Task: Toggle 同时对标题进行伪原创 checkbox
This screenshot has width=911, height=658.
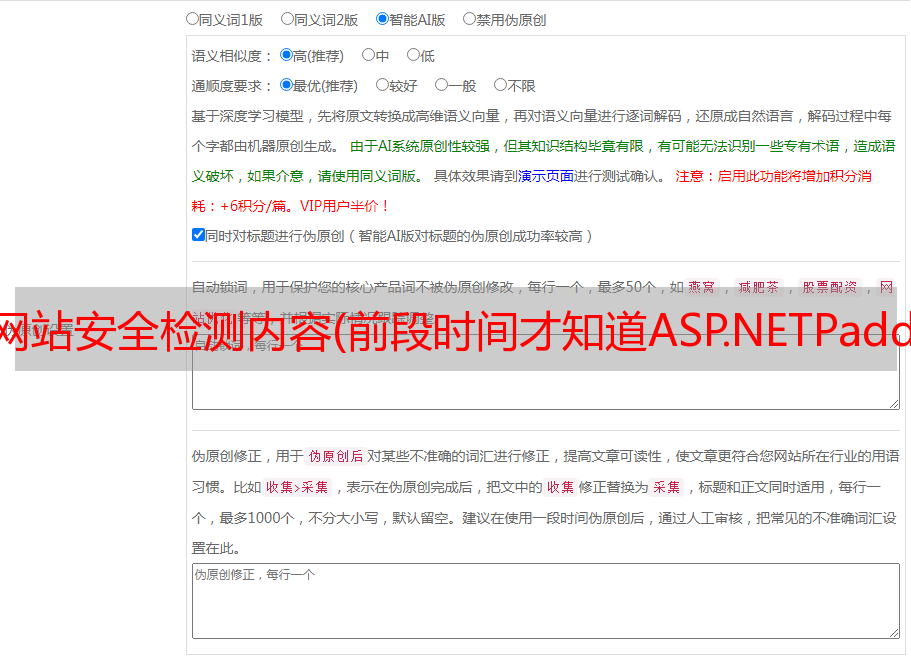Action: coord(198,235)
